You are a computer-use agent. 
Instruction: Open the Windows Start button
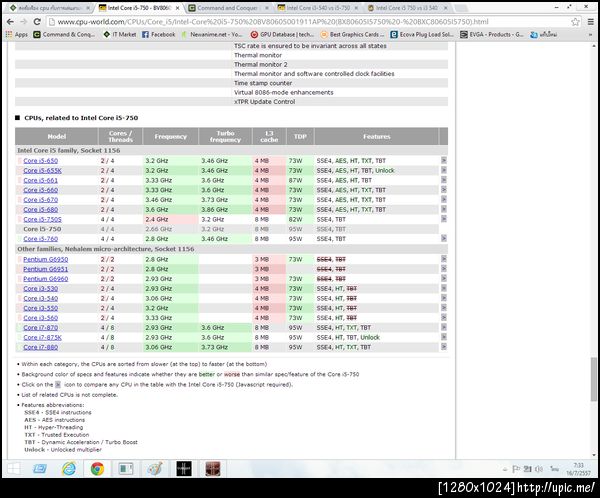[x=13, y=469]
